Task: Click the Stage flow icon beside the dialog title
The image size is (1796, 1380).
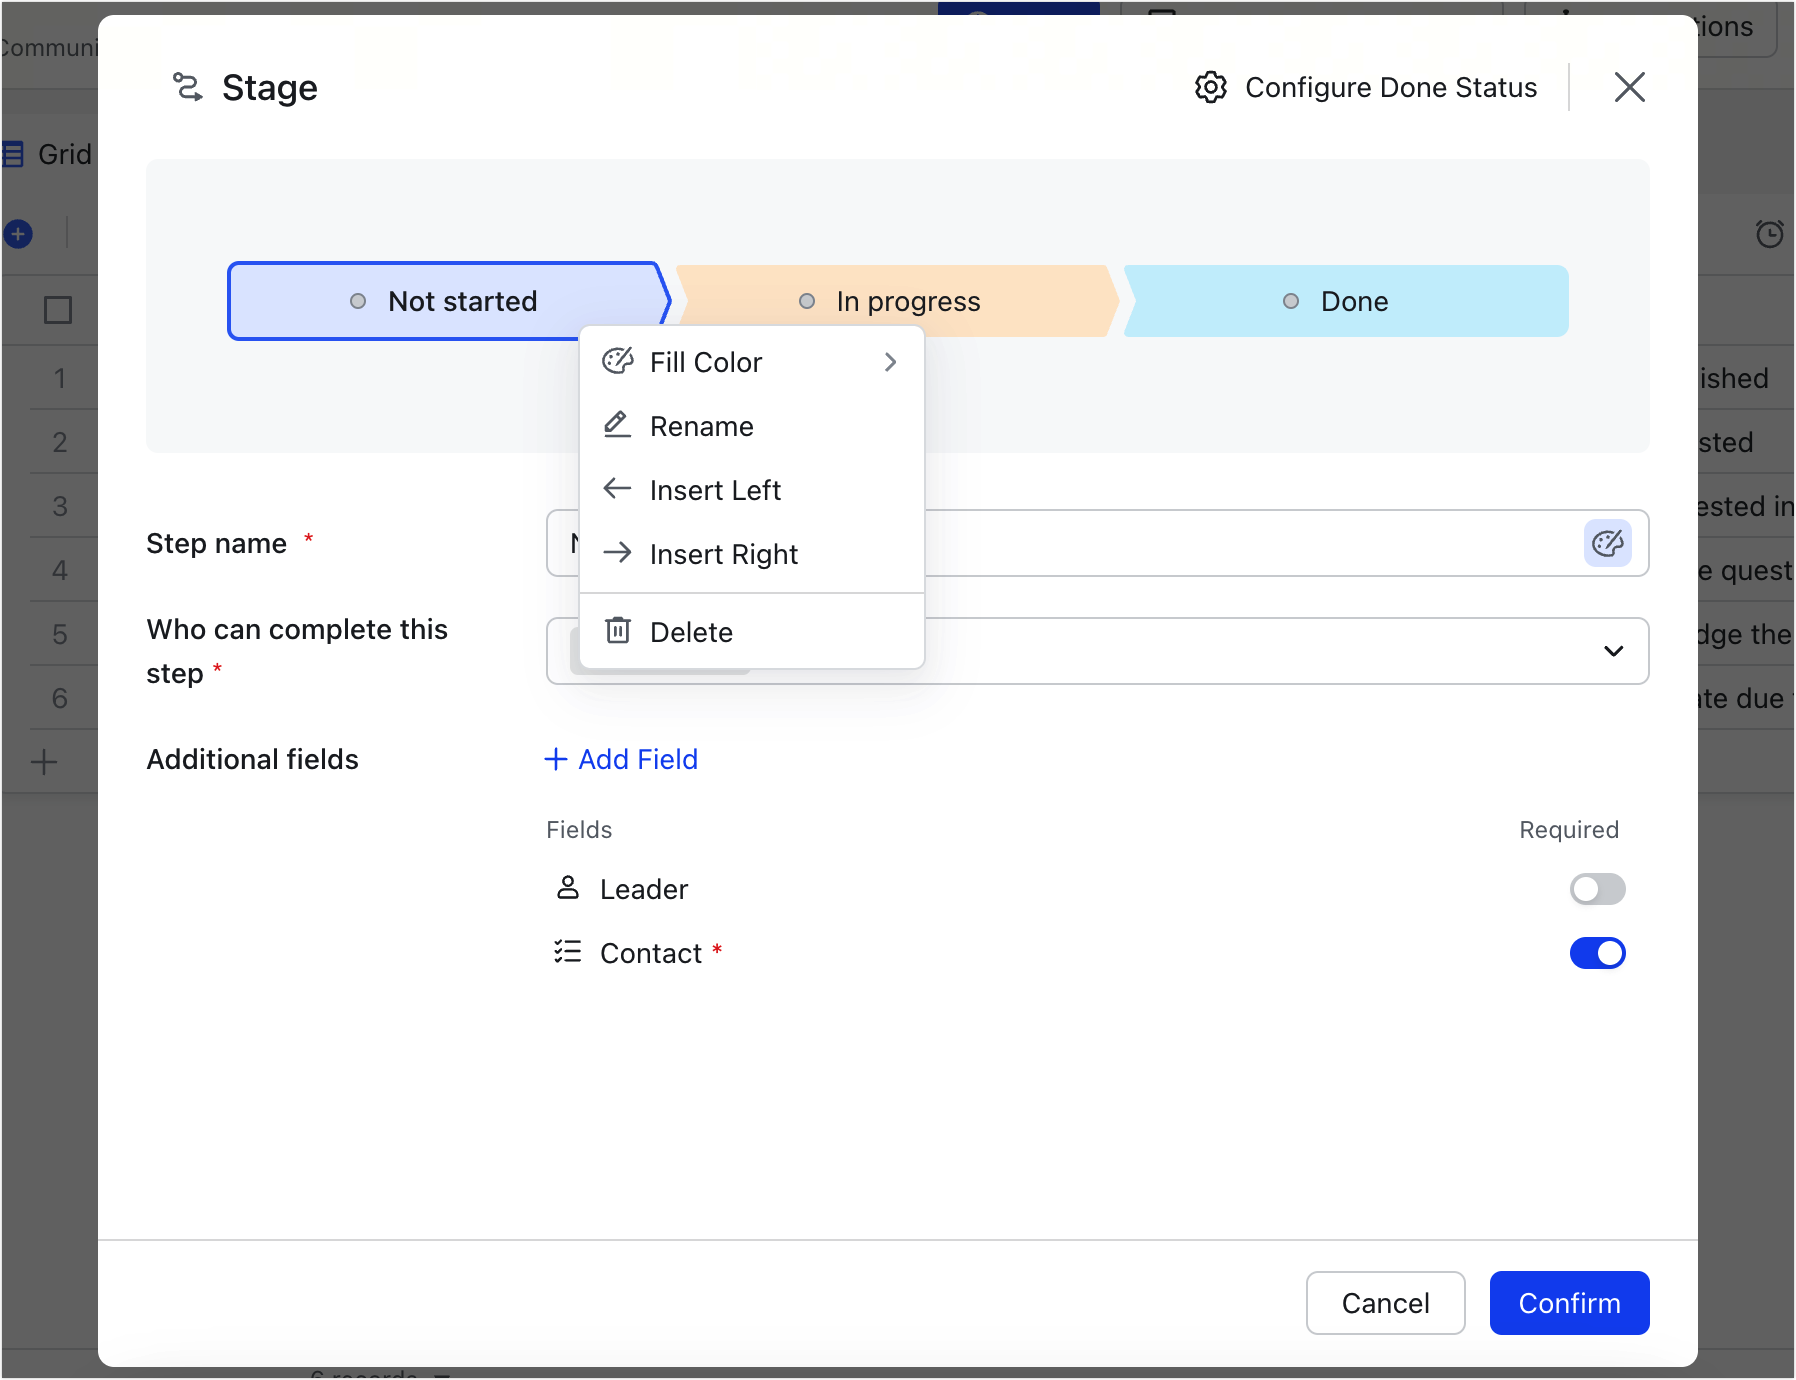Action: pyautogui.click(x=188, y=88)
